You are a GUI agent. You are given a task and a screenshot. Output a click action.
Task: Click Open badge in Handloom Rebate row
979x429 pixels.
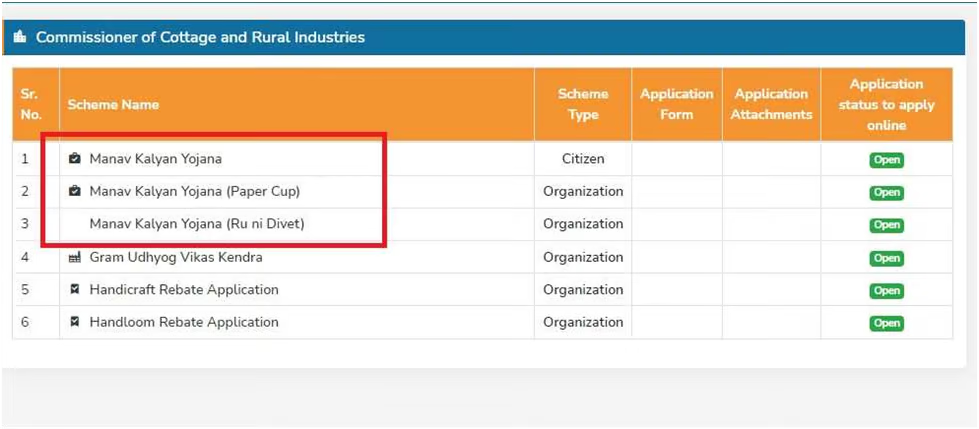coord(887,323)
